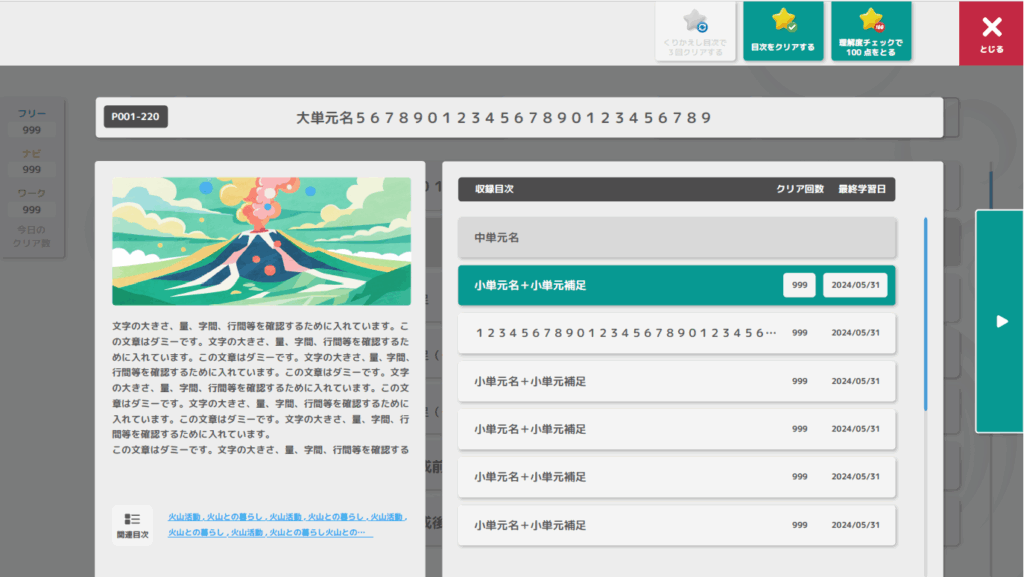The width and height of the screenshot is (1024, 577).
Task: Click the 2024/05/31 date in highlighted row
Action: pos(855,285)
